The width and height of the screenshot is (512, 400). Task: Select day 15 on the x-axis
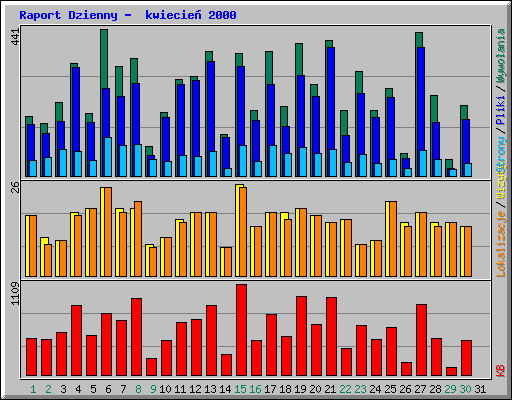(x=240, y=389)
